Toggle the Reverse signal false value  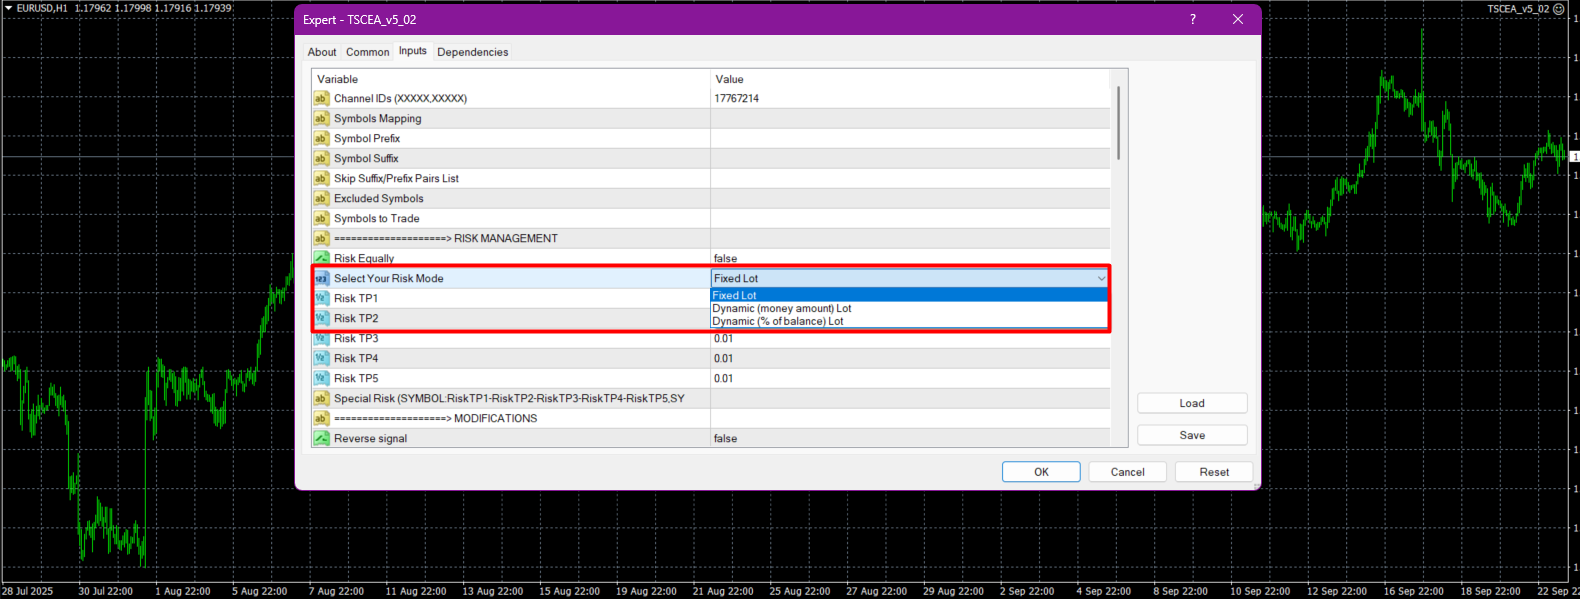pos(725,438)
